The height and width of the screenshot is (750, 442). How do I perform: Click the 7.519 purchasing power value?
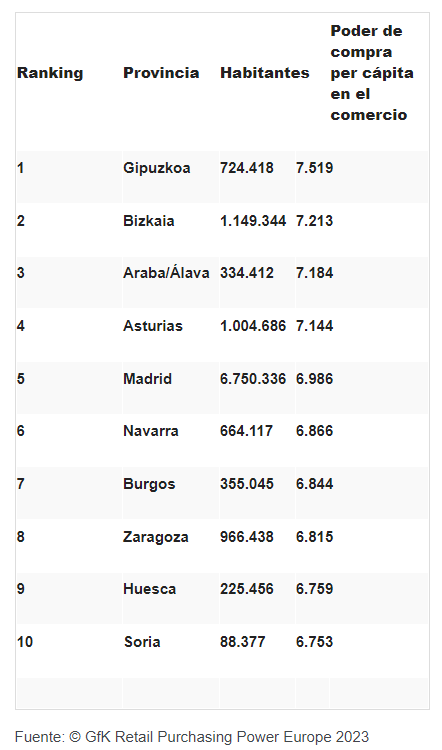coord(314,168)
